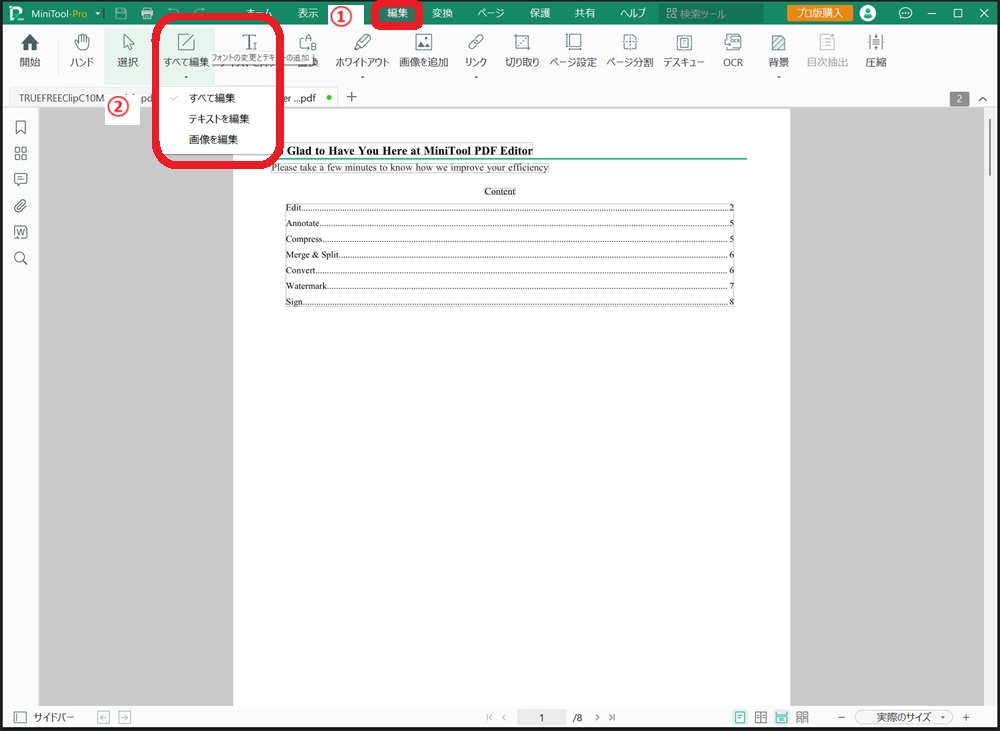The height and width of the screenshot is (731, 1000).
Task: Click 画像を追加 add image tool
Action: [423, 50]
